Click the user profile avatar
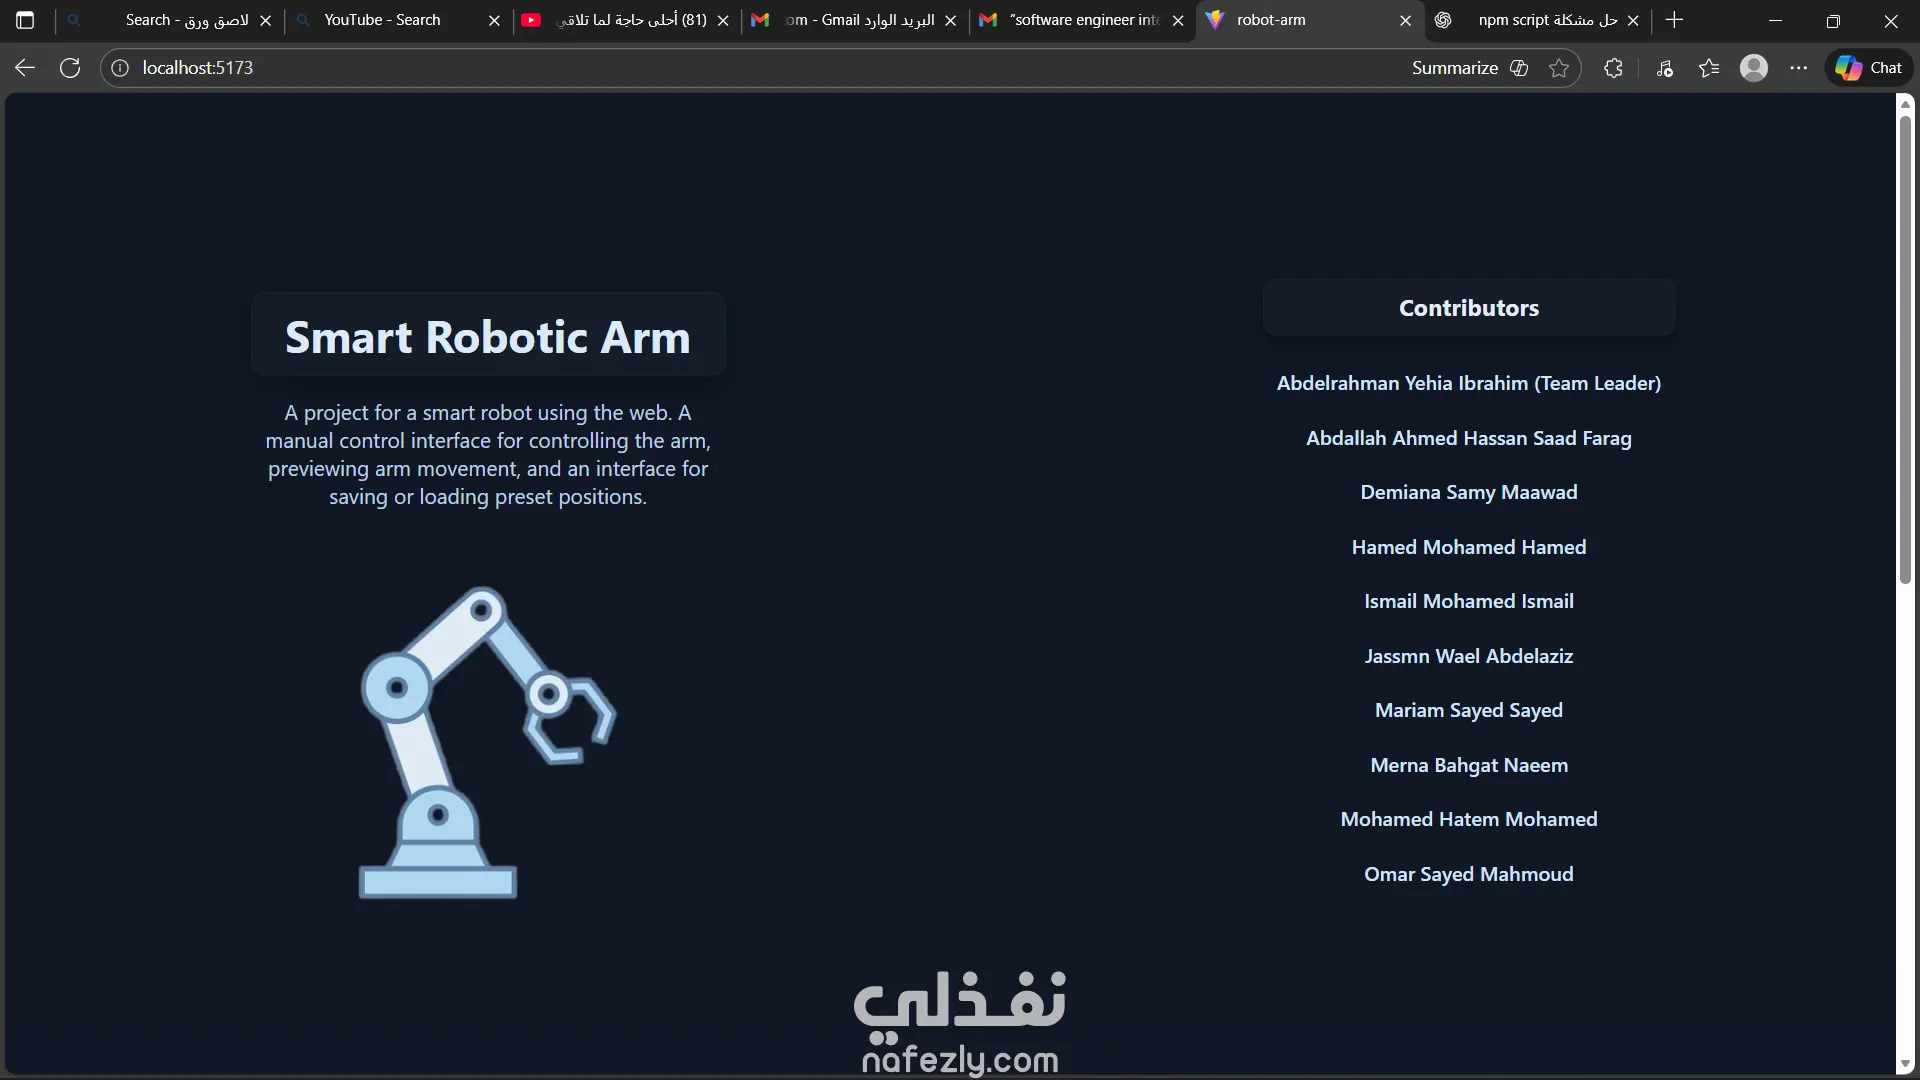The width and height of the screenshot is (1920, 1080). (x=1754, y=68)
